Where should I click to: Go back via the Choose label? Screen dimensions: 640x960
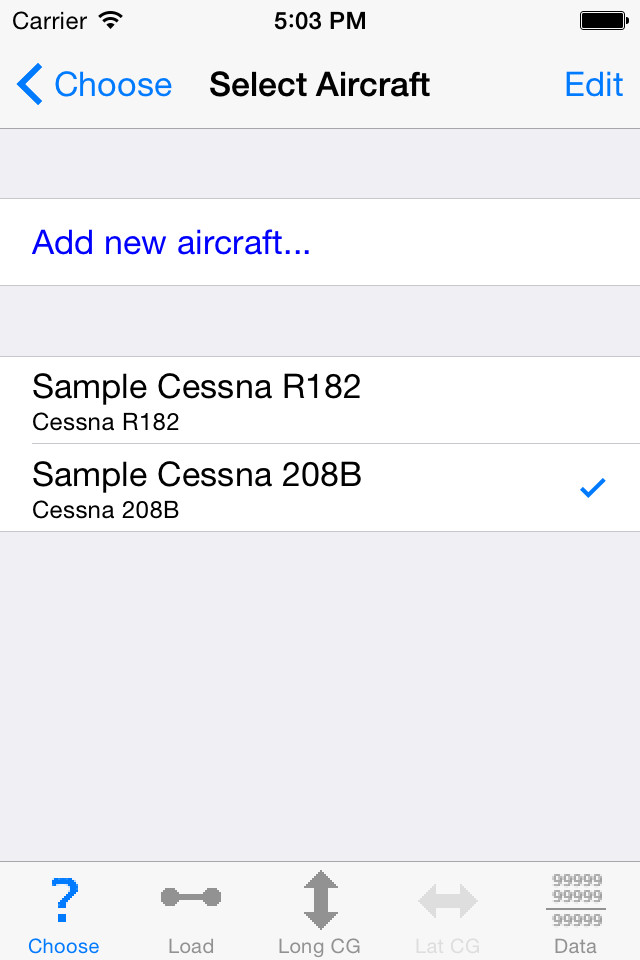(113, 84)
